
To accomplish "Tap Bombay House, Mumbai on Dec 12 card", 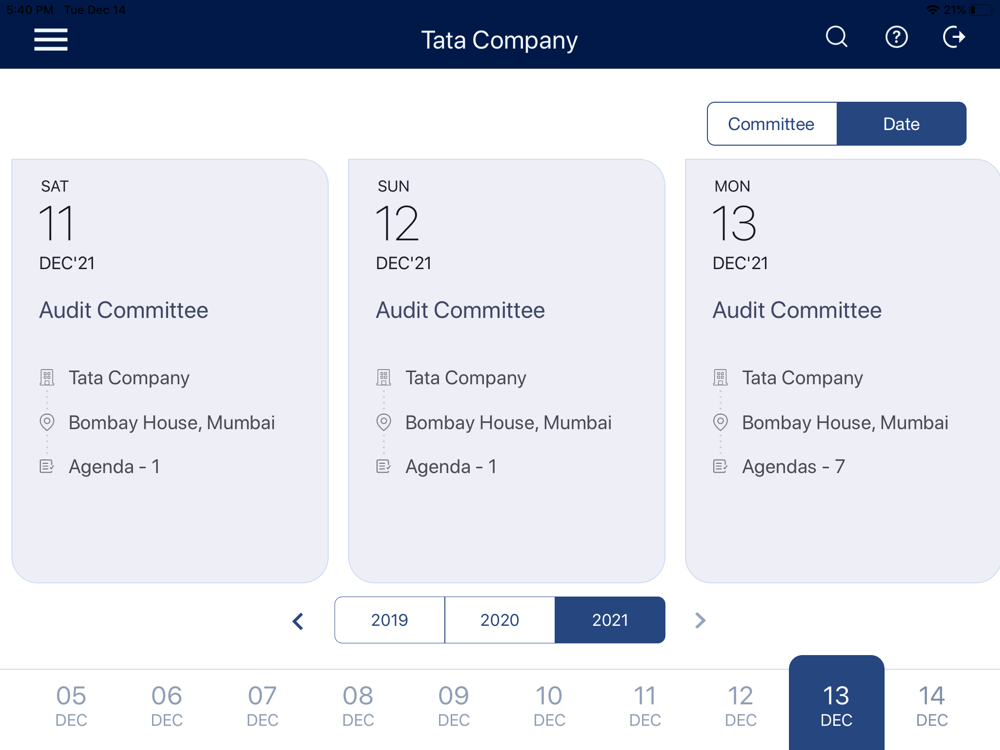I will pyautogui.click(x=508, y=422).
